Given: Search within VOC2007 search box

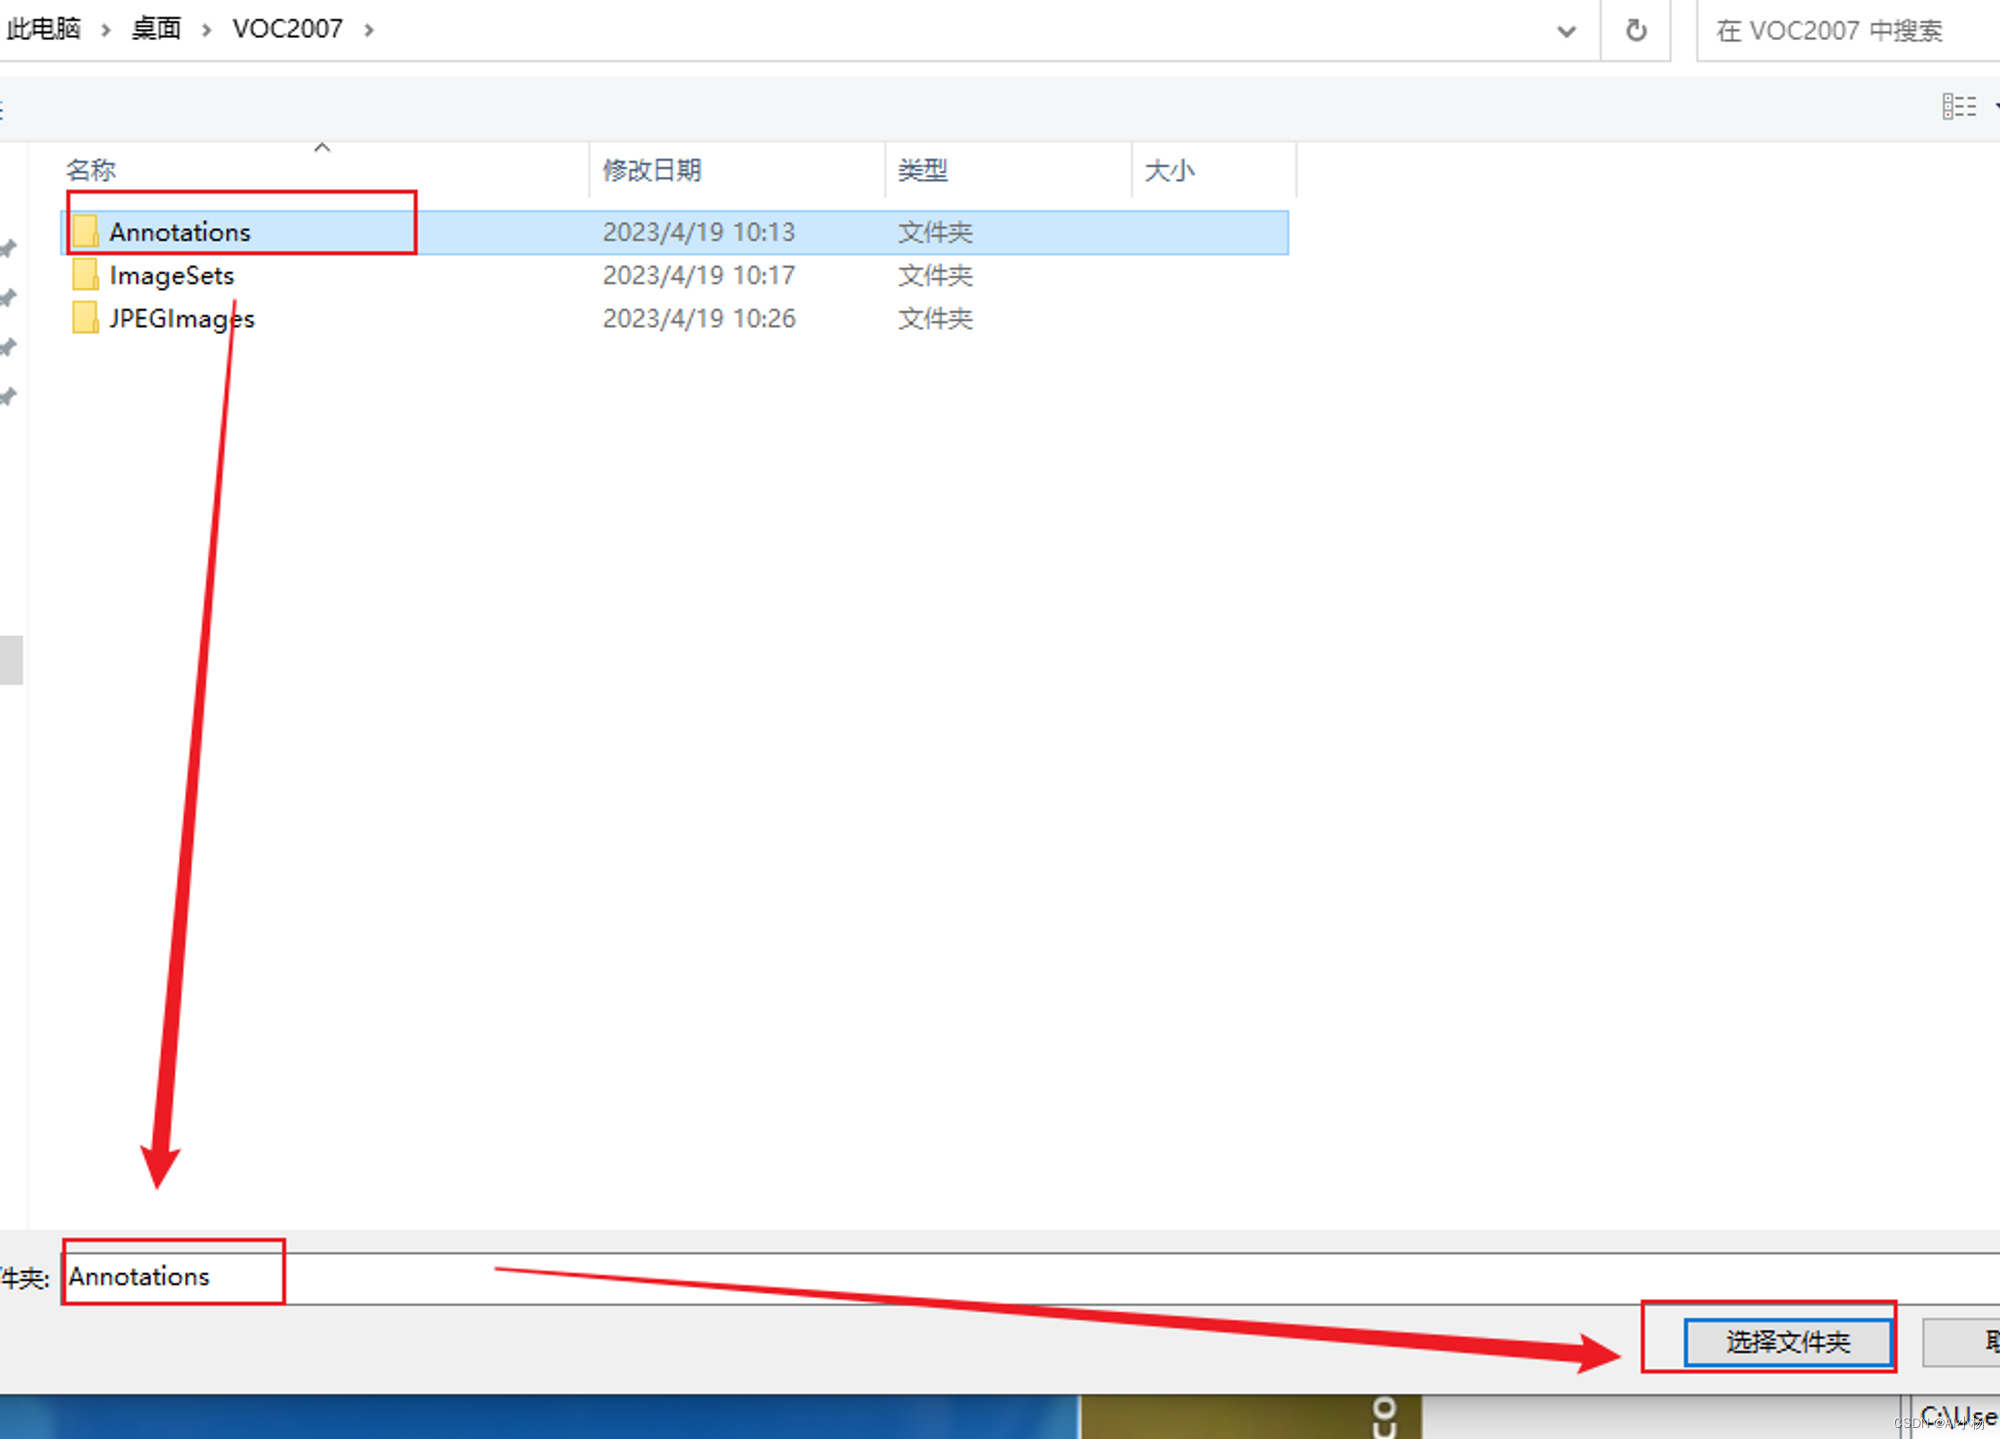Looking at the screenshot, I should click(x=1850, y=31).
